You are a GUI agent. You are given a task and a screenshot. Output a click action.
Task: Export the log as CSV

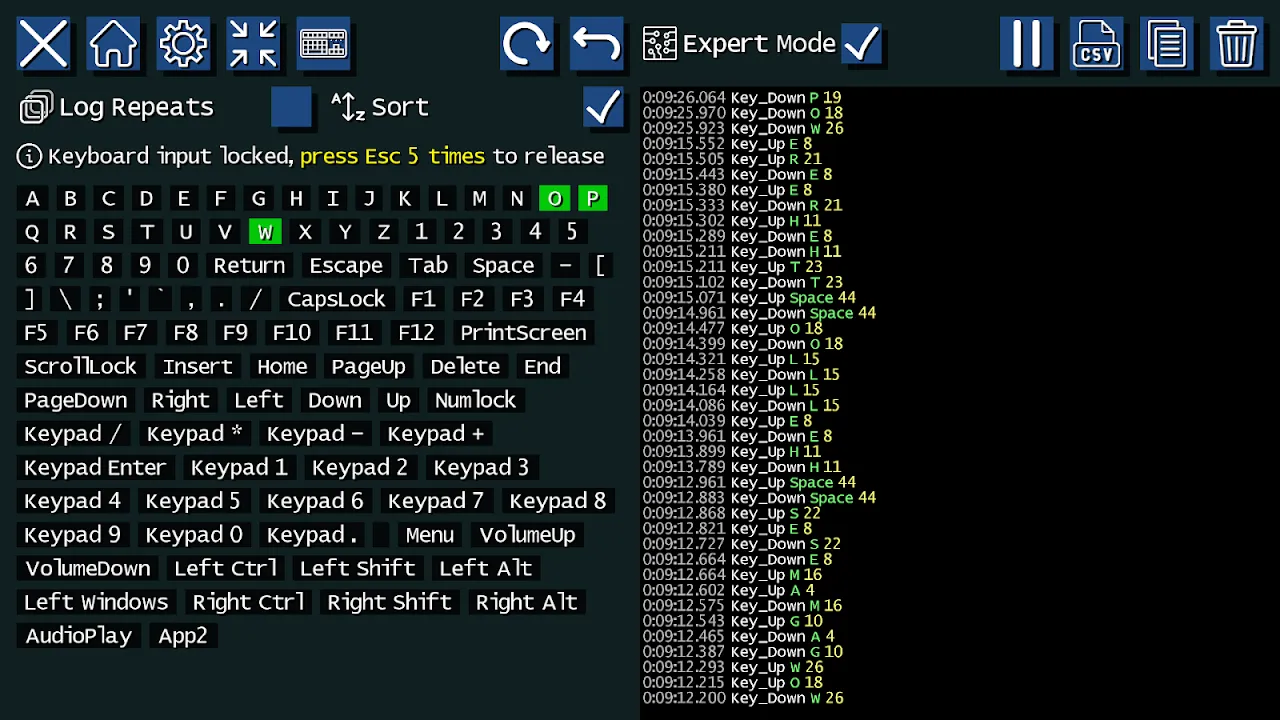pyautogui.click(x=1097, y=44)
